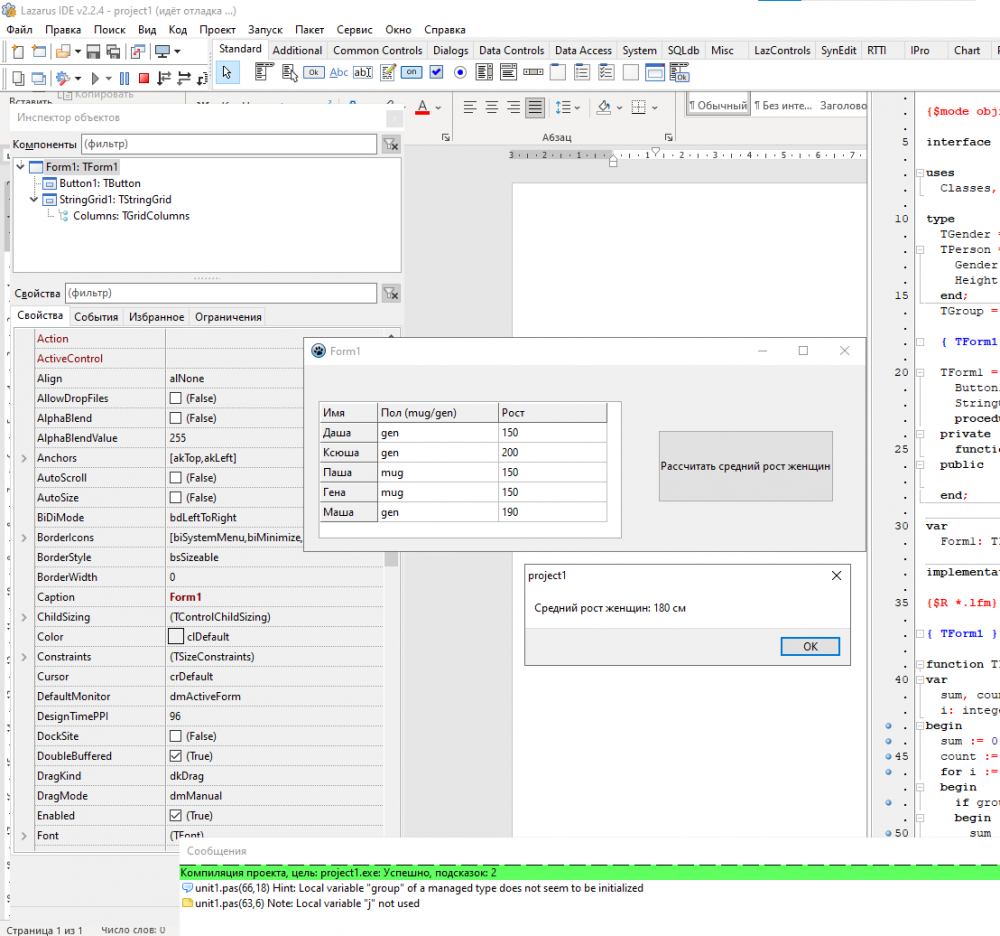Select the TLabel 'Abc' component icon
This screenshot has height=936, width=1000.
point(339,72)
